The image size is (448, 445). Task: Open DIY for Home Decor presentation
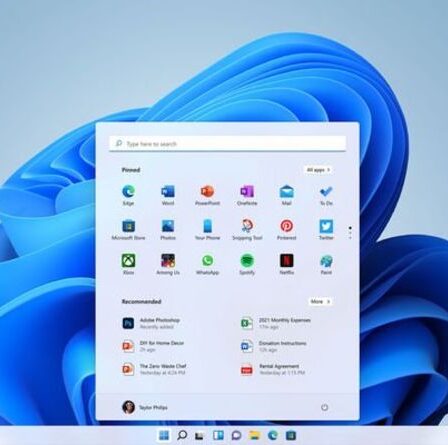[153, 346]
